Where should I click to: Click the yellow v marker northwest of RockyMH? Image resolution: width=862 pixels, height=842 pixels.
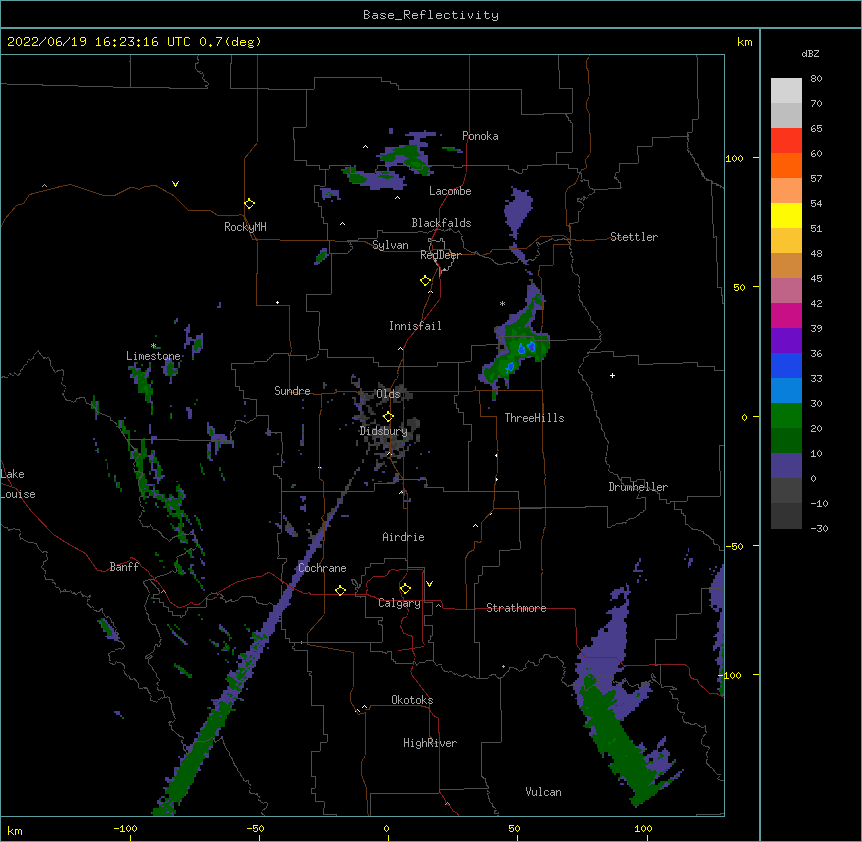pyautogui.click(x=175, y=184)
